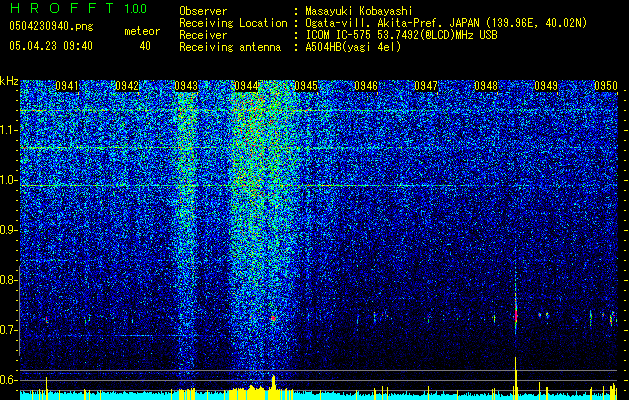Screen dimensions: 629x400
Task: Click the 0.9 kHz axis label
Action: point(8,230)
